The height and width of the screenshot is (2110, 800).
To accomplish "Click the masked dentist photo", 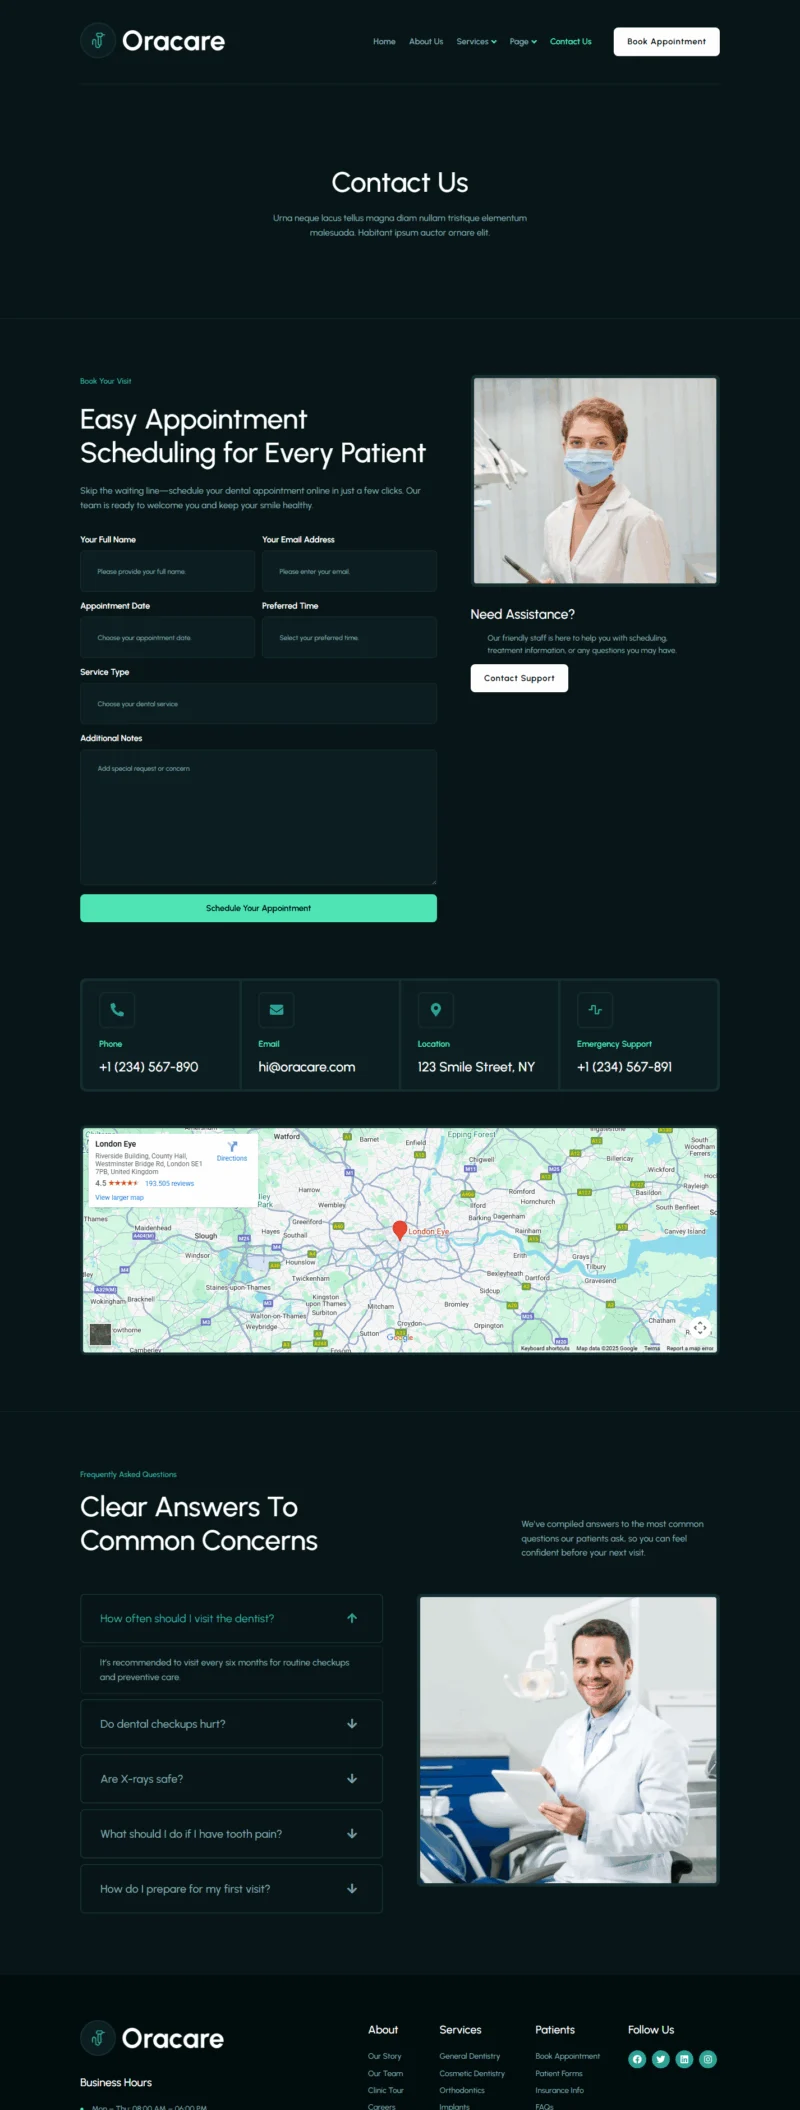I will [595, 480].
